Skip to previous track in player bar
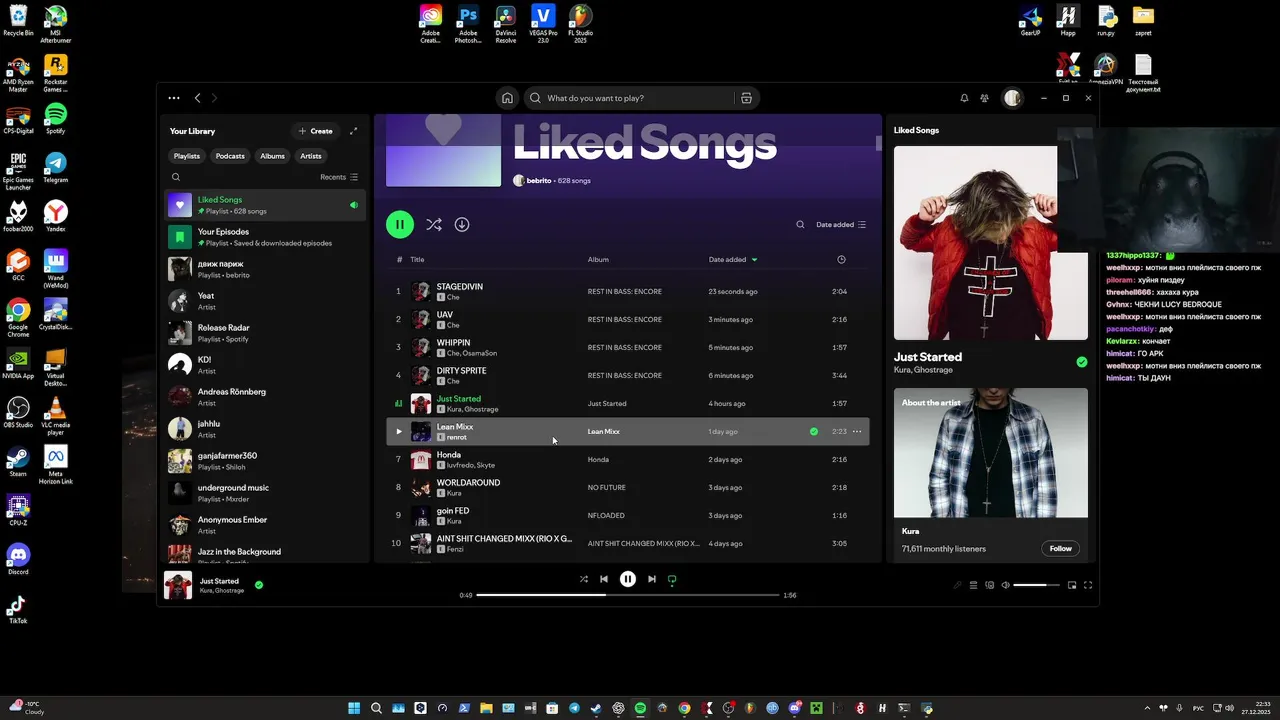 [x=604, y=579]
